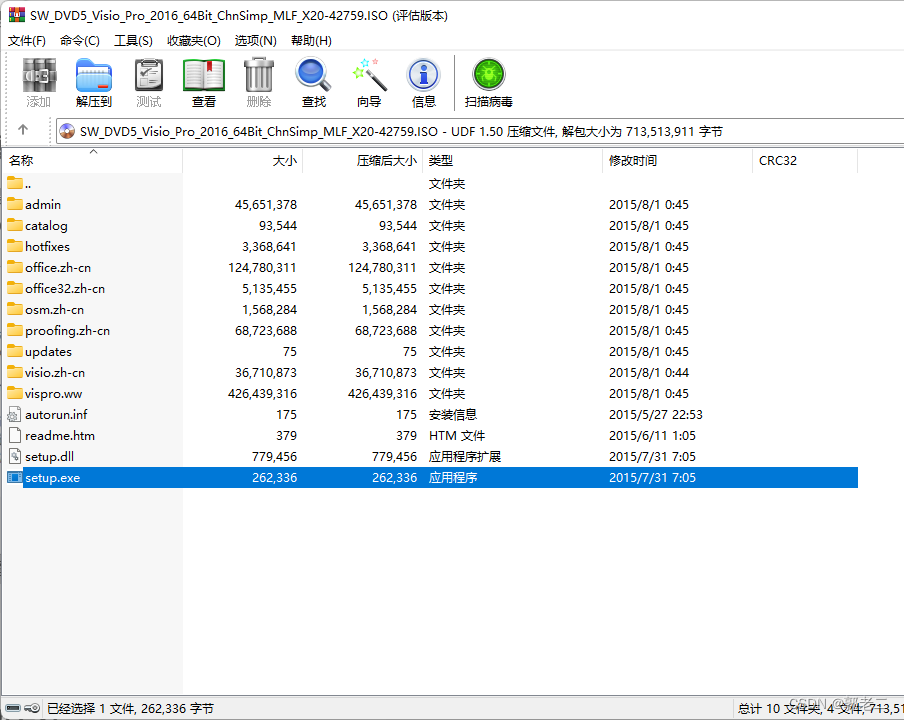This screenshot has width=904, height=720.
Task: Select the office.zh-cn folder icon
Action: pyautogui.click(x=14, y=267)
